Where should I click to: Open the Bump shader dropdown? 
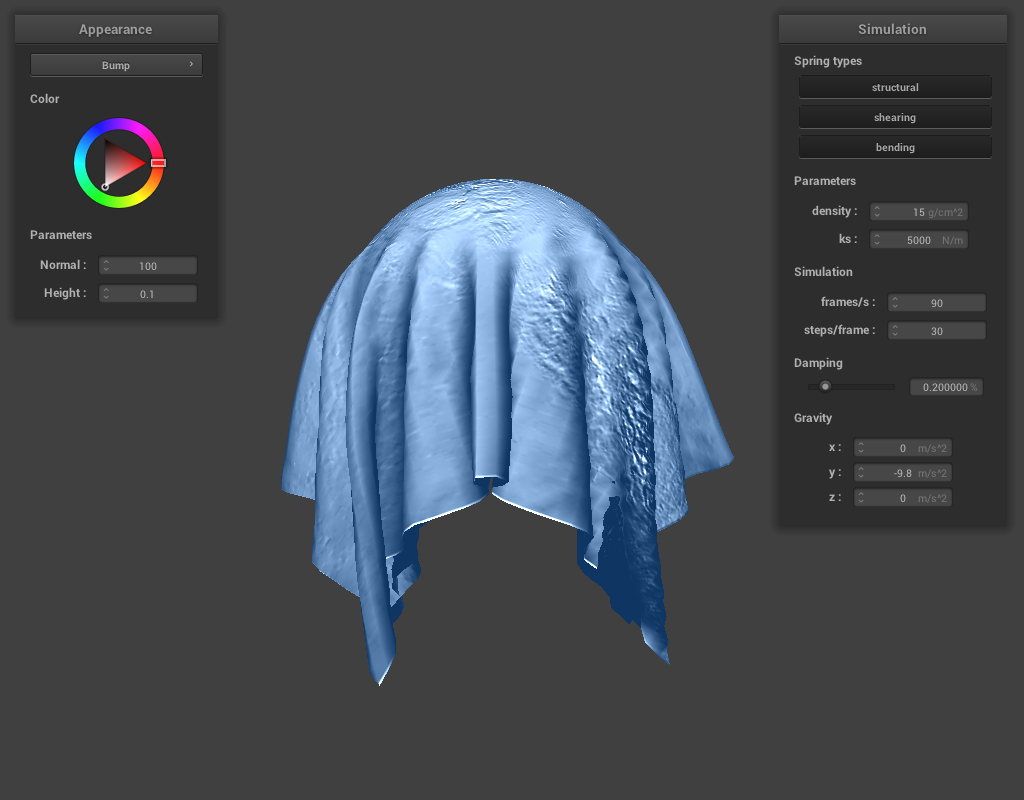click(x=116, y=65)
